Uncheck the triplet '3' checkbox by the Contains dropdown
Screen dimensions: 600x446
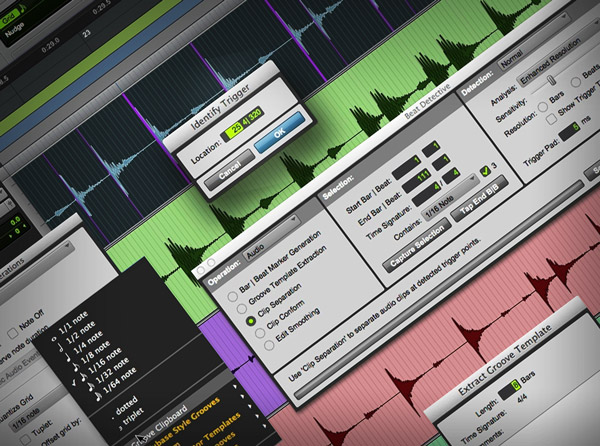(485, 170)
